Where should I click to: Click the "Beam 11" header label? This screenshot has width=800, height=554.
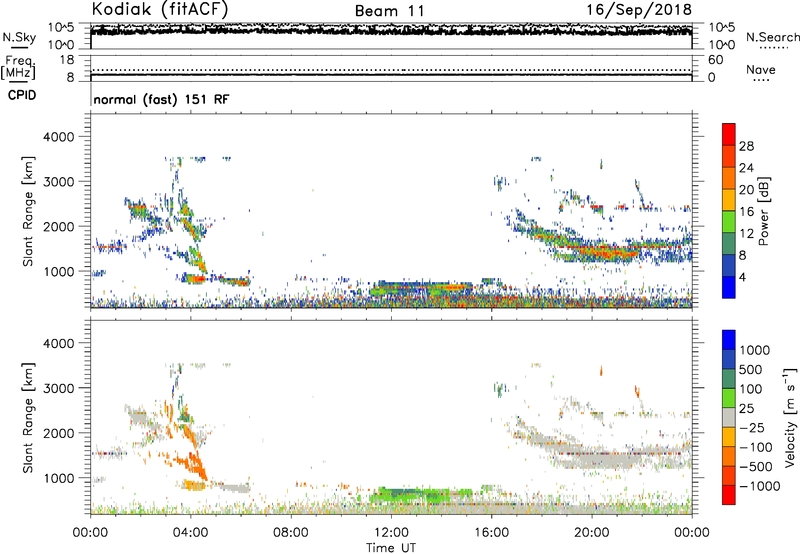point(389,11)
